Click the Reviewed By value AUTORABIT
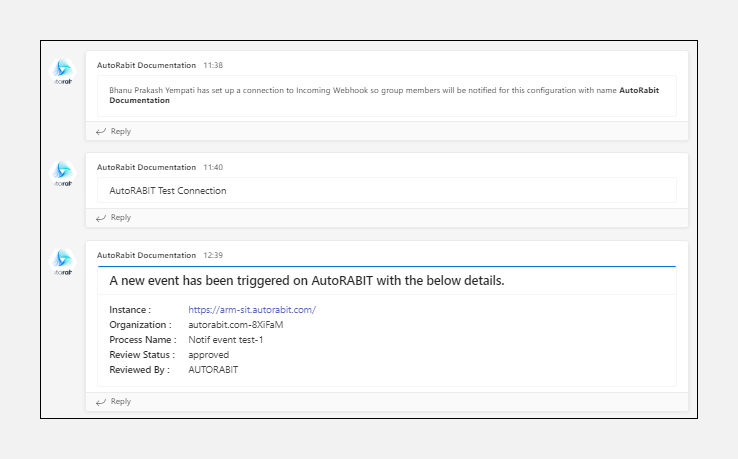This screenshot has height=459, width=738. (x=213, y=370)
